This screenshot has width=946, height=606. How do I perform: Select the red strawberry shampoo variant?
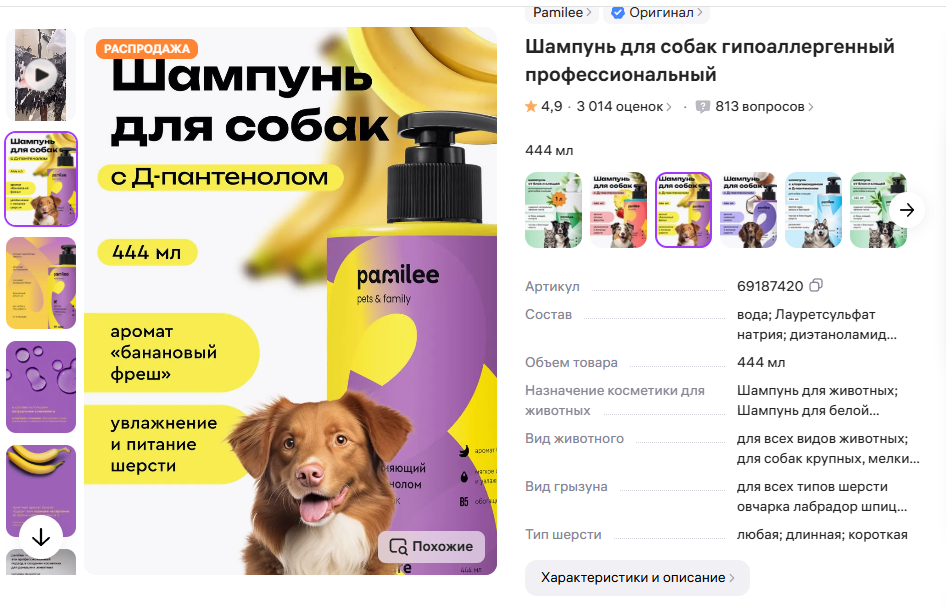point(618,210)
